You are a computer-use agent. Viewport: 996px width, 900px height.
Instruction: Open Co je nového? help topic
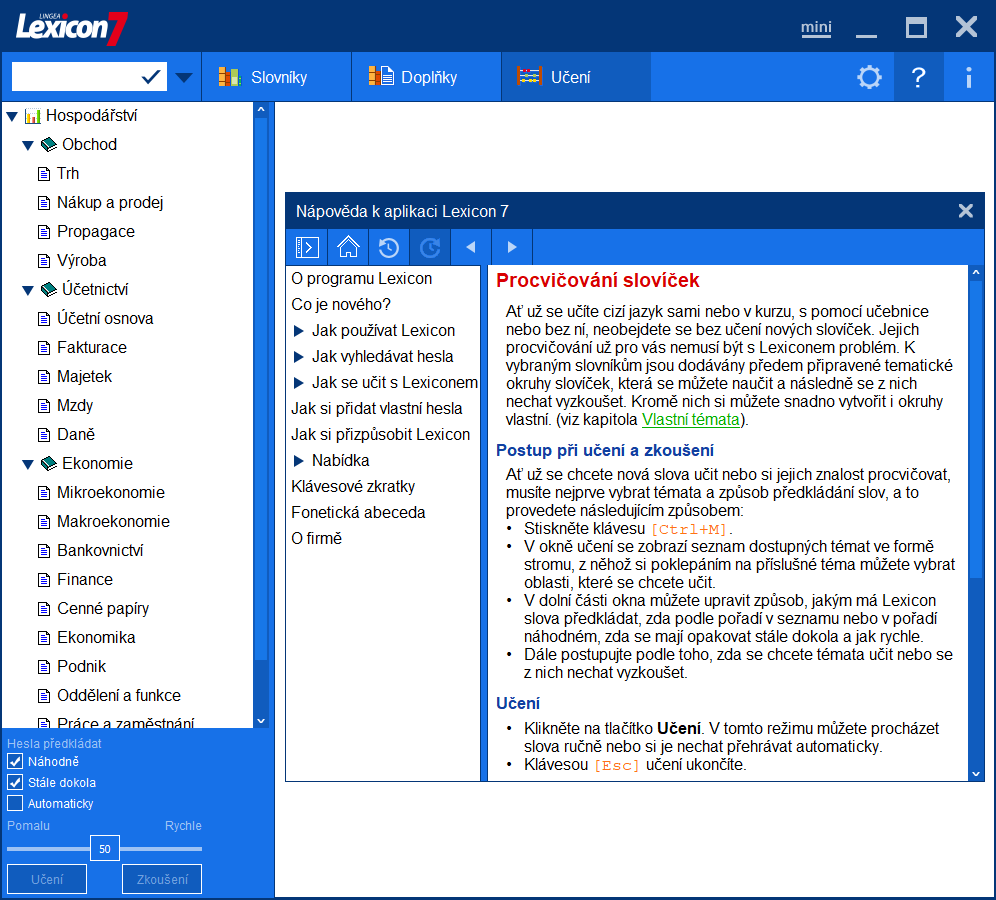(341, 305)
